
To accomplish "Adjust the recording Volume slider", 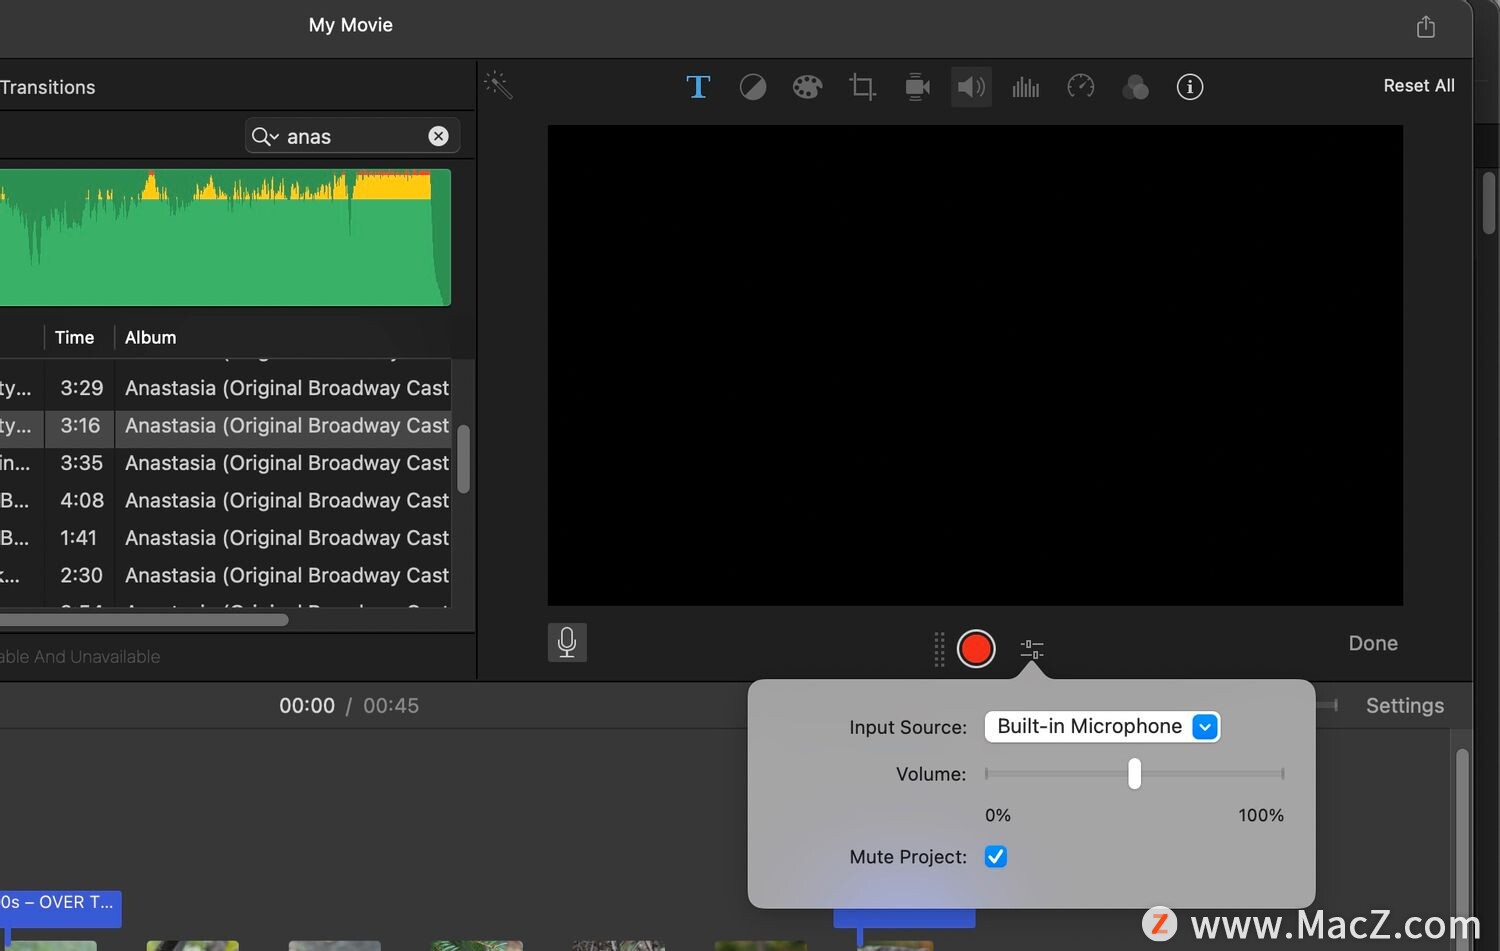I will point(1134,773).
